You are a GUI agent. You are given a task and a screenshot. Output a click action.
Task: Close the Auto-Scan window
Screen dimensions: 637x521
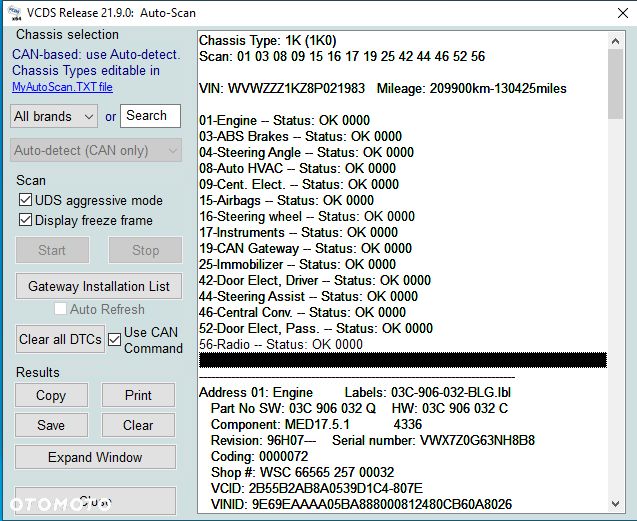click(622, 13)
